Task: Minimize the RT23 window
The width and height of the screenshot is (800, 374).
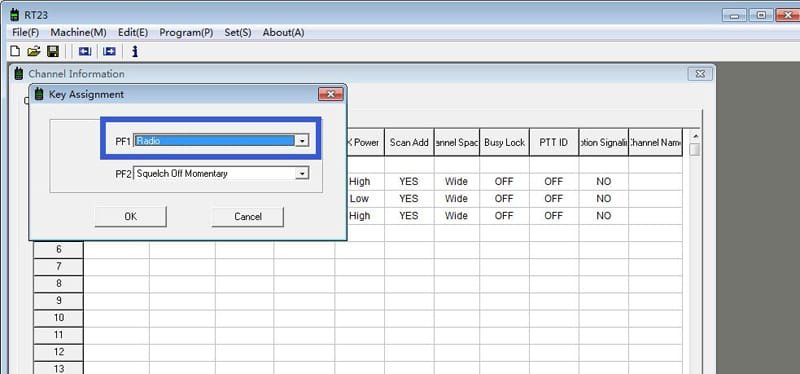Action: pyautogui.click(x=734, y=15)
